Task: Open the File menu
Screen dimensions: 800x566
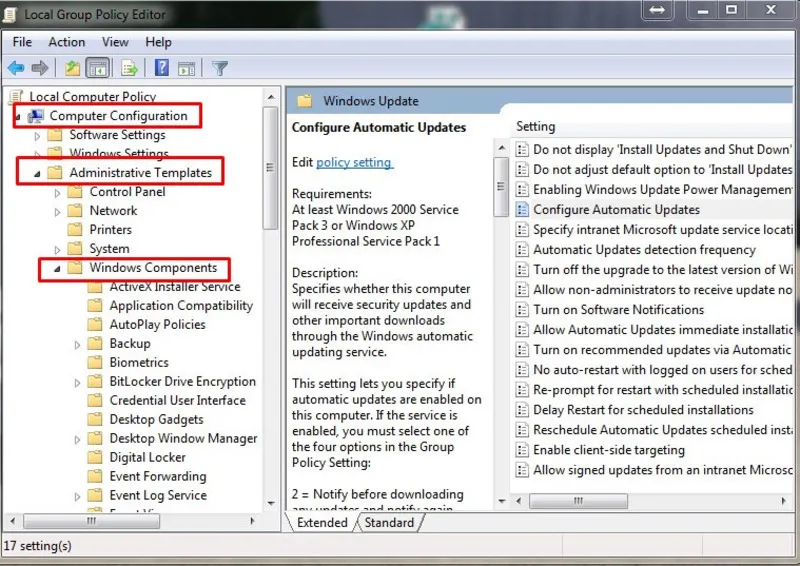Action: (x=22, y=42)
